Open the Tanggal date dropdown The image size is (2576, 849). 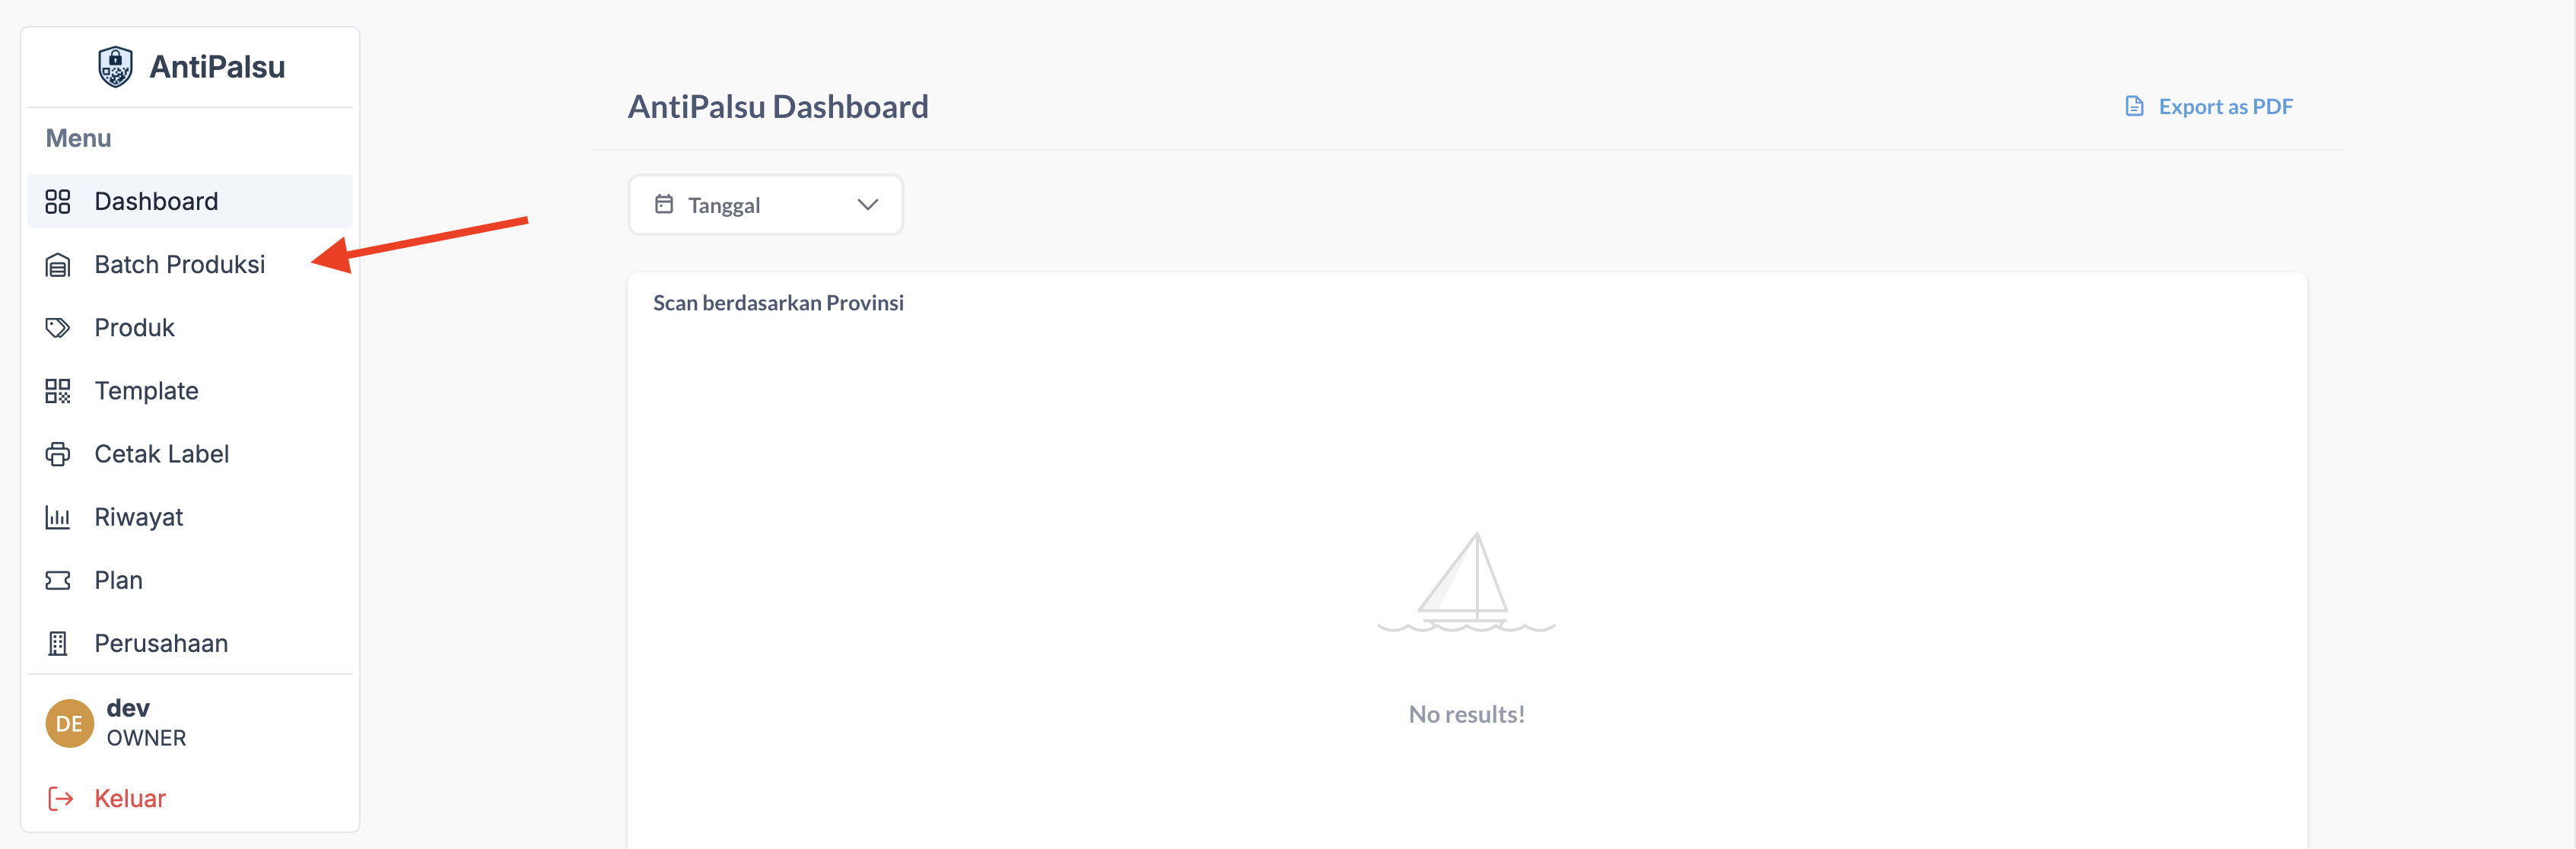765,205
